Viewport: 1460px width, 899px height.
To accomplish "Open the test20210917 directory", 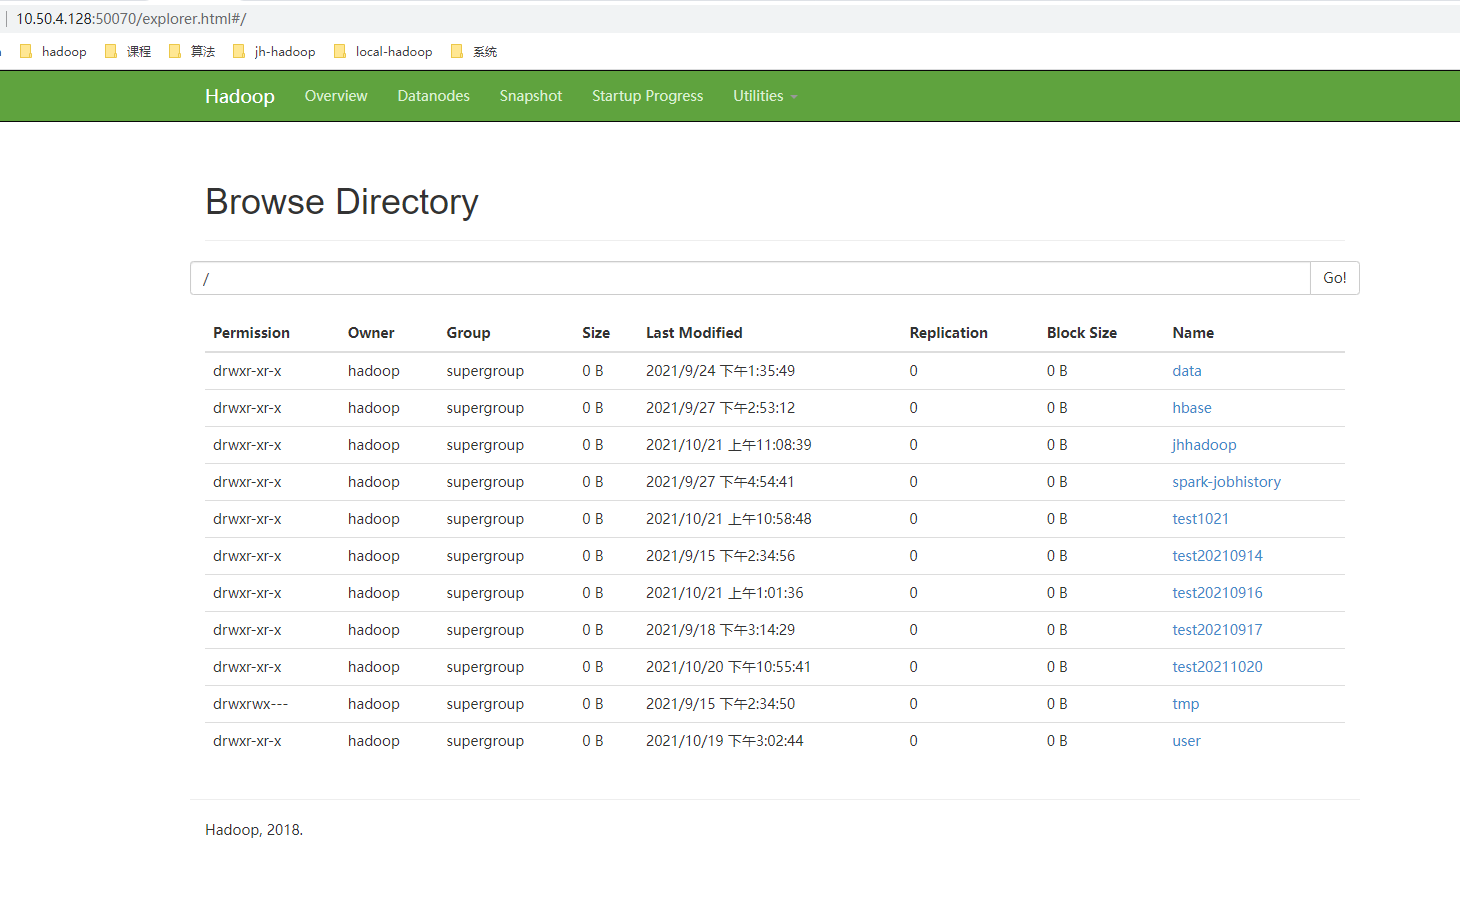I will pos(1217,630).
